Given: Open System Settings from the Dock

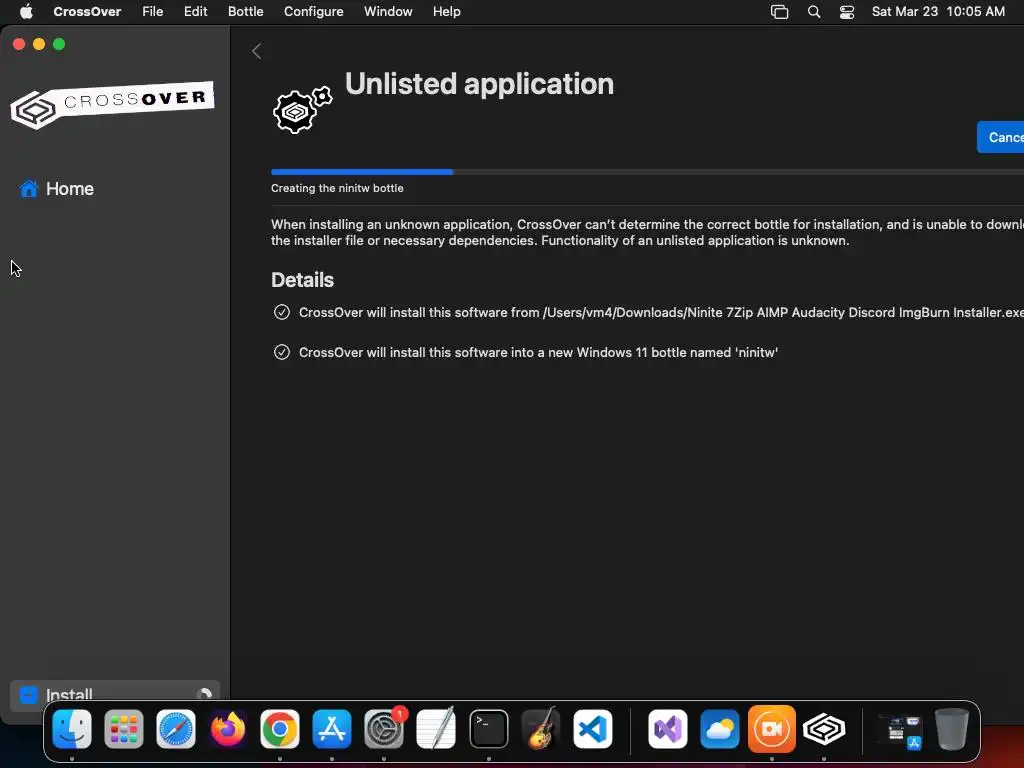Looking at the screenshot, I should [384, 729].
